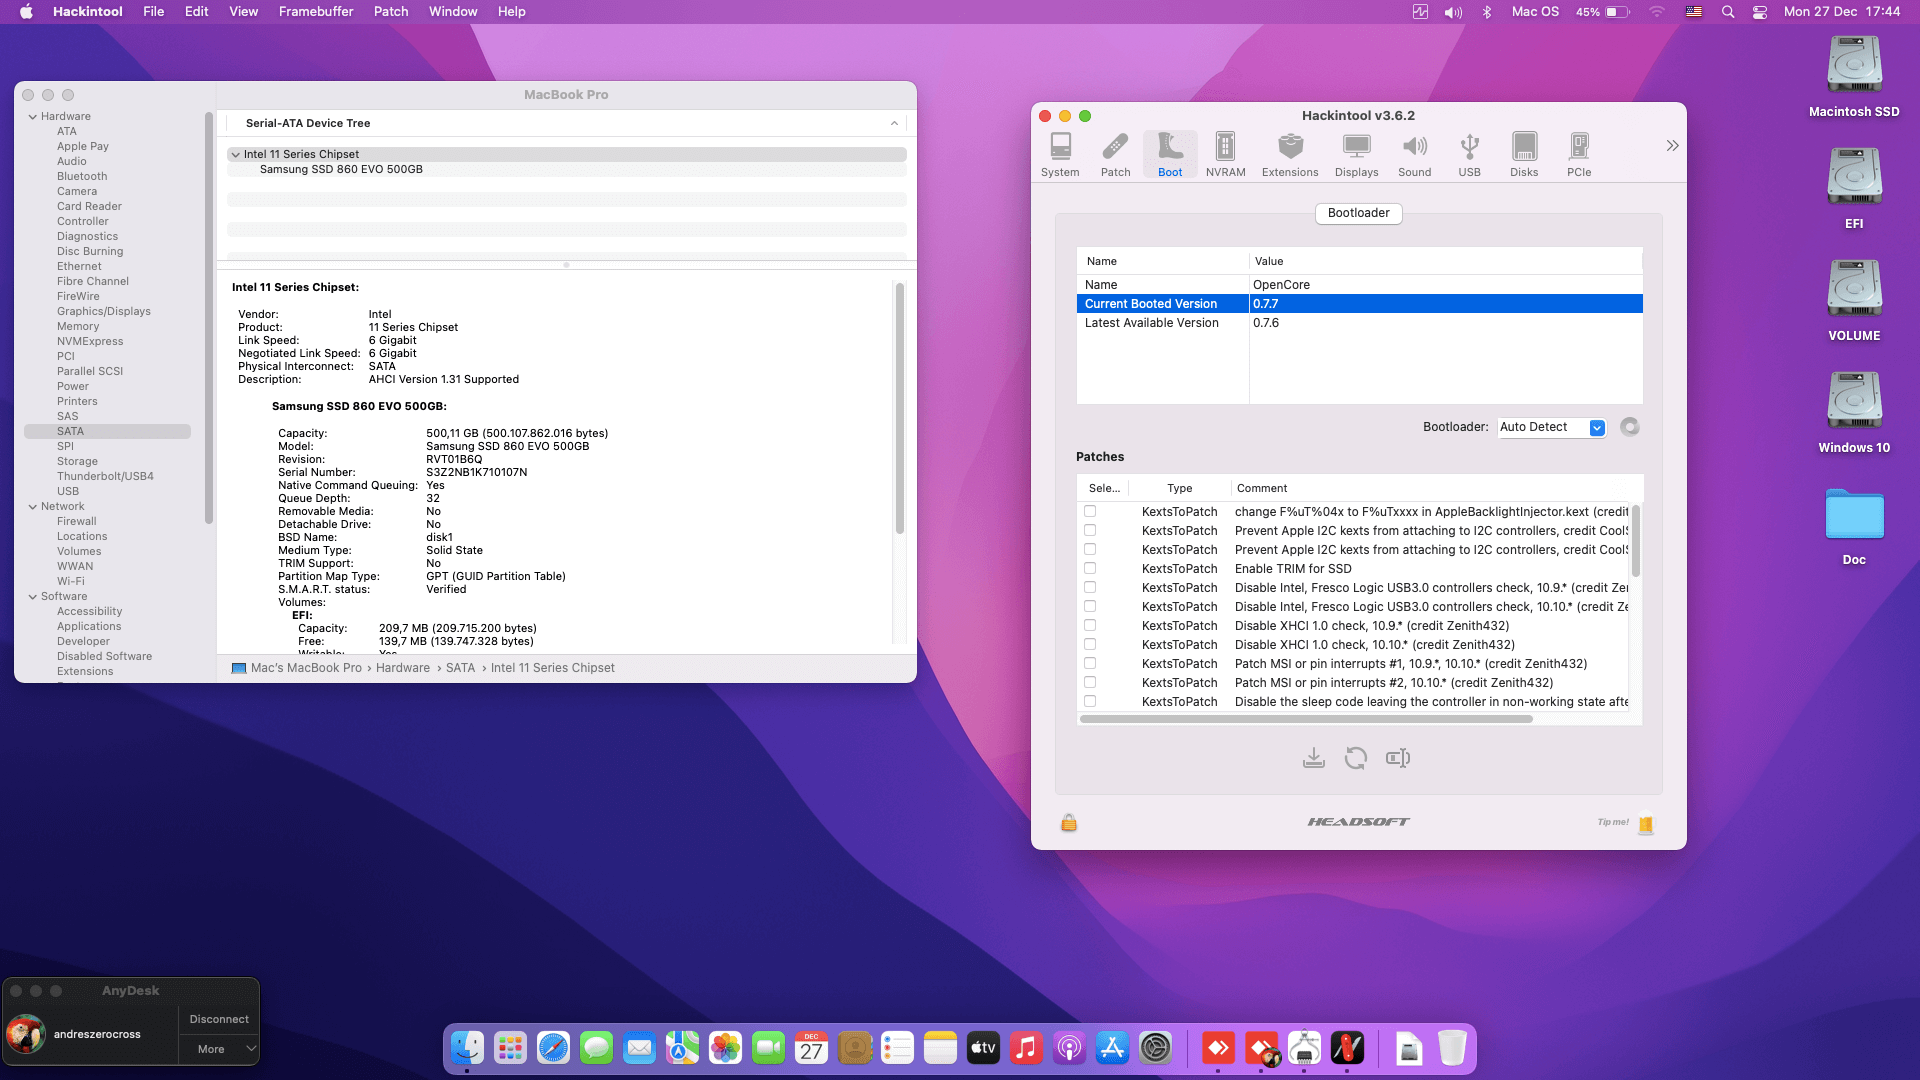Open App Store from the Dock

[x=1112, y=1048]
